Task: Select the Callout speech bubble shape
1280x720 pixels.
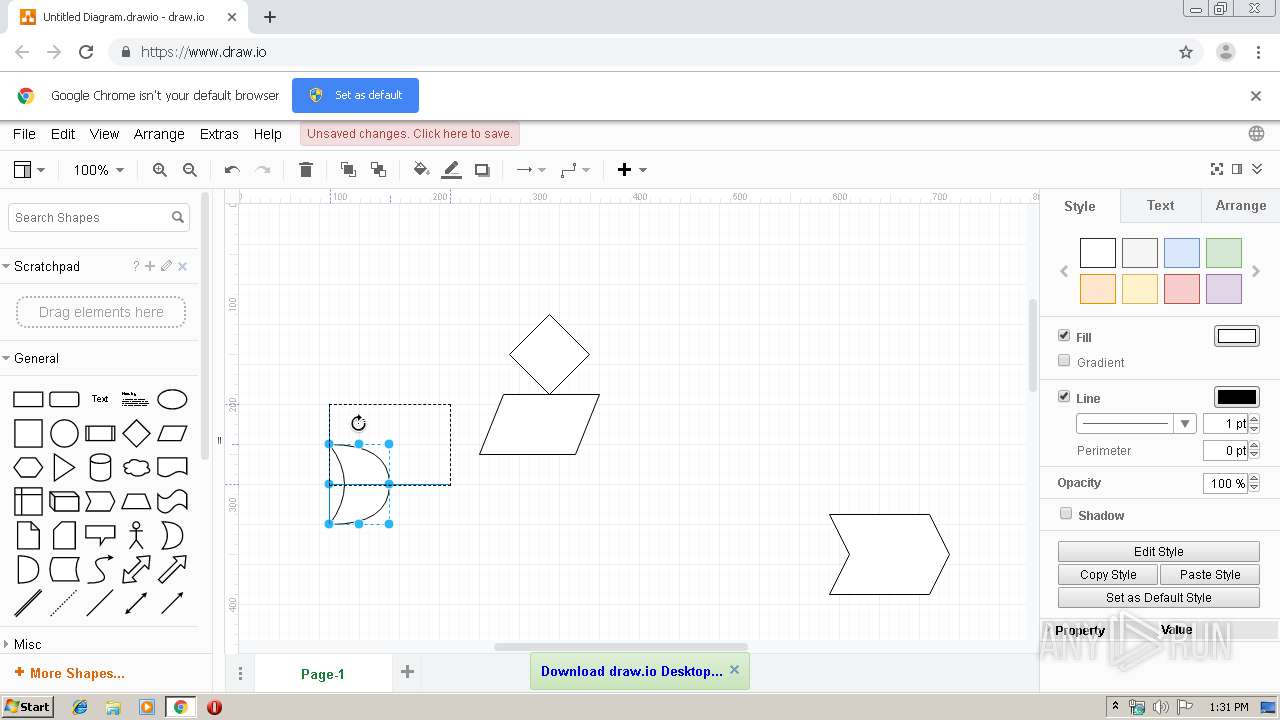Action: (x=100, y=535)
